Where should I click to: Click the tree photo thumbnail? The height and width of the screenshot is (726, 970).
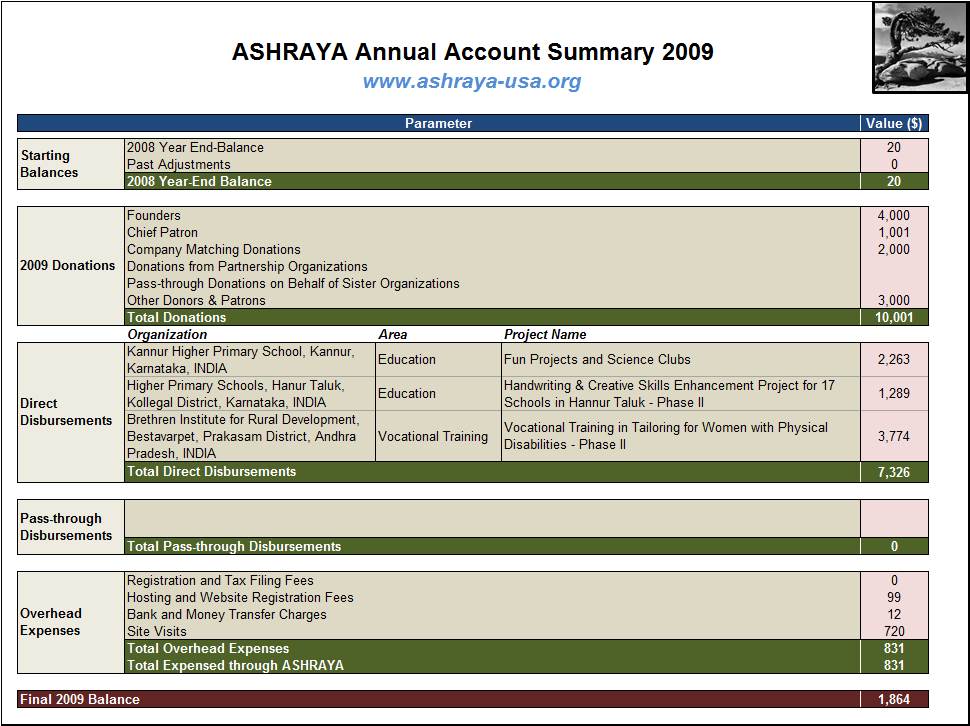click(920, 48)
